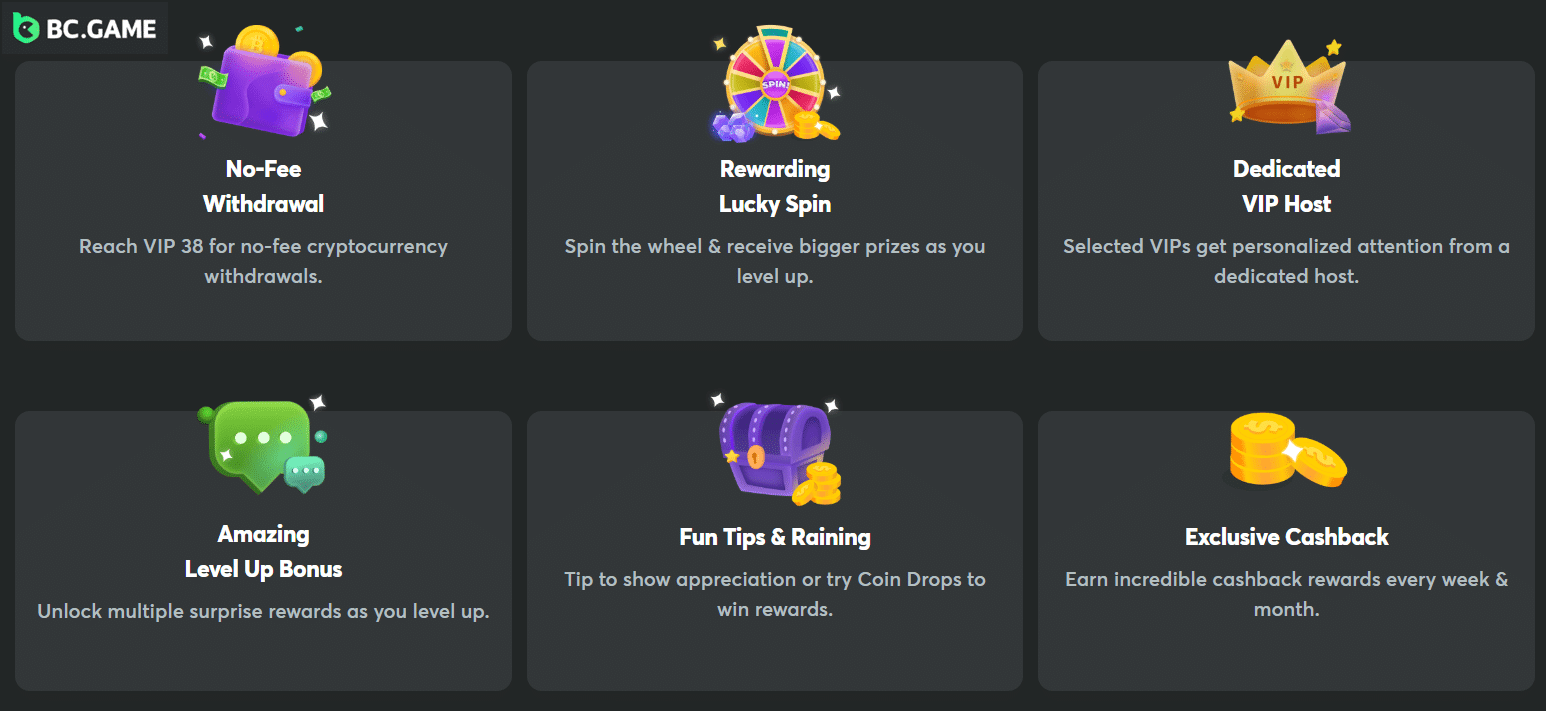Select the Fun Tips & Raining heading
Viewport: 1546px width, 711px height.
(x=775, y=537)
